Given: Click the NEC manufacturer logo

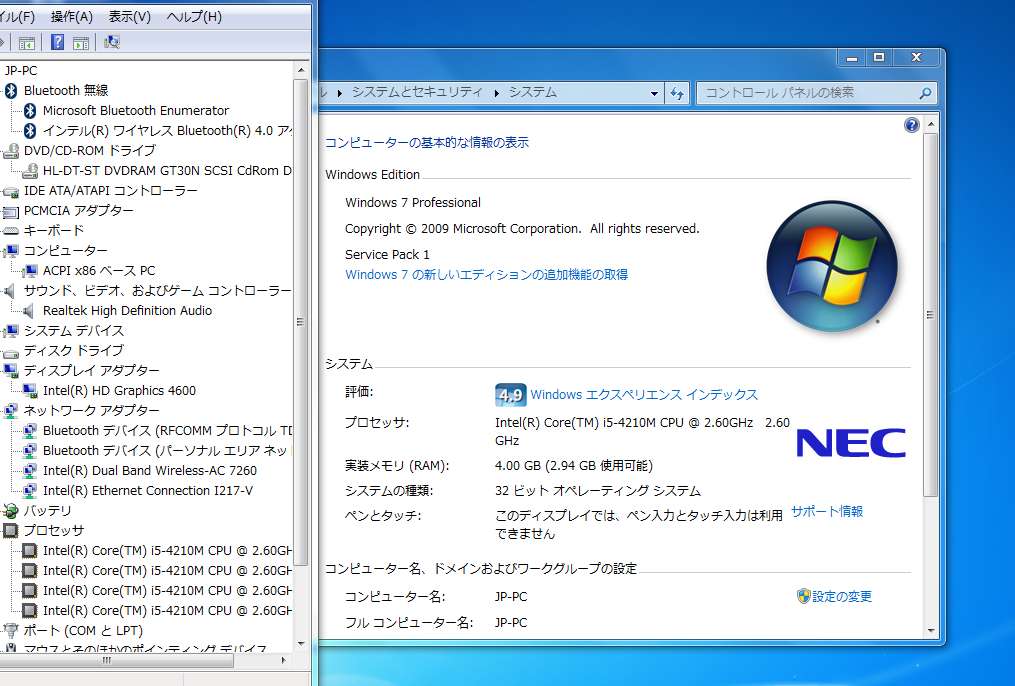Looking at the screenshot, I should click(851, 443).
